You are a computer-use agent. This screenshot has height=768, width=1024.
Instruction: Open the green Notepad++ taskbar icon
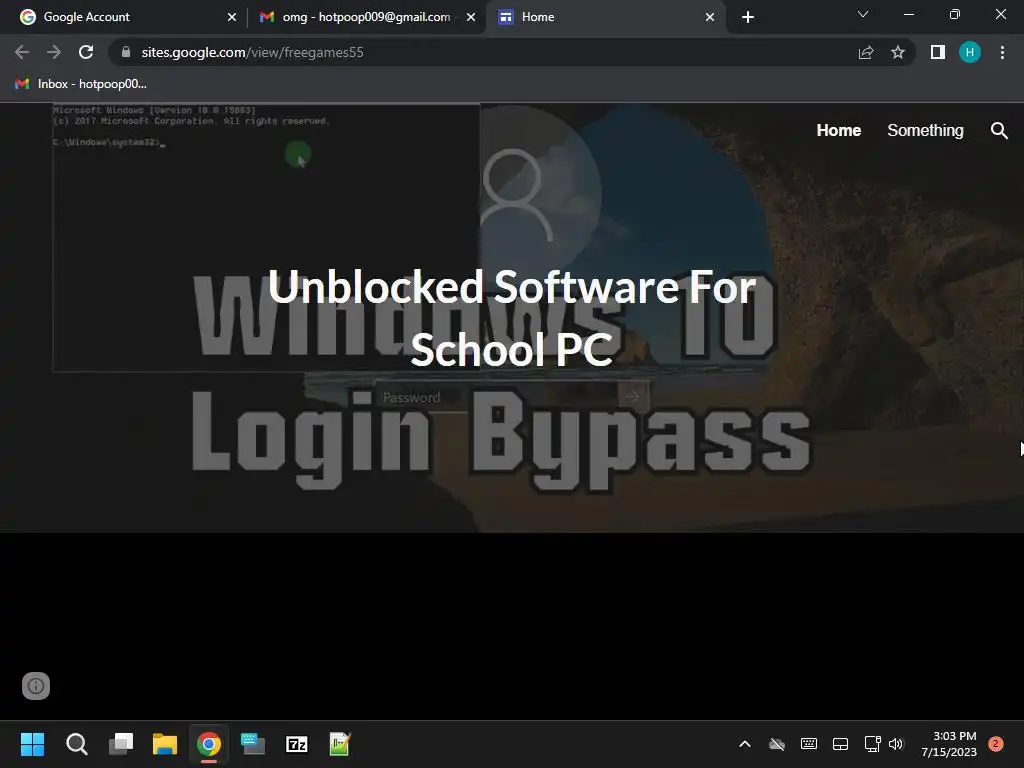click(340, 744)
